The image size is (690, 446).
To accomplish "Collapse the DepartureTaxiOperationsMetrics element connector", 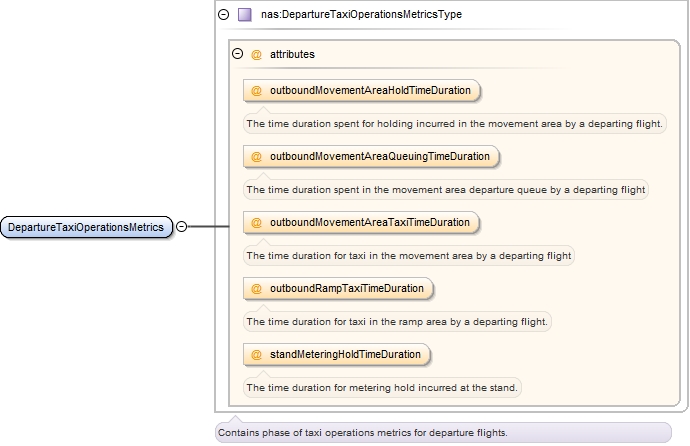I will click(x=181, y=227).
